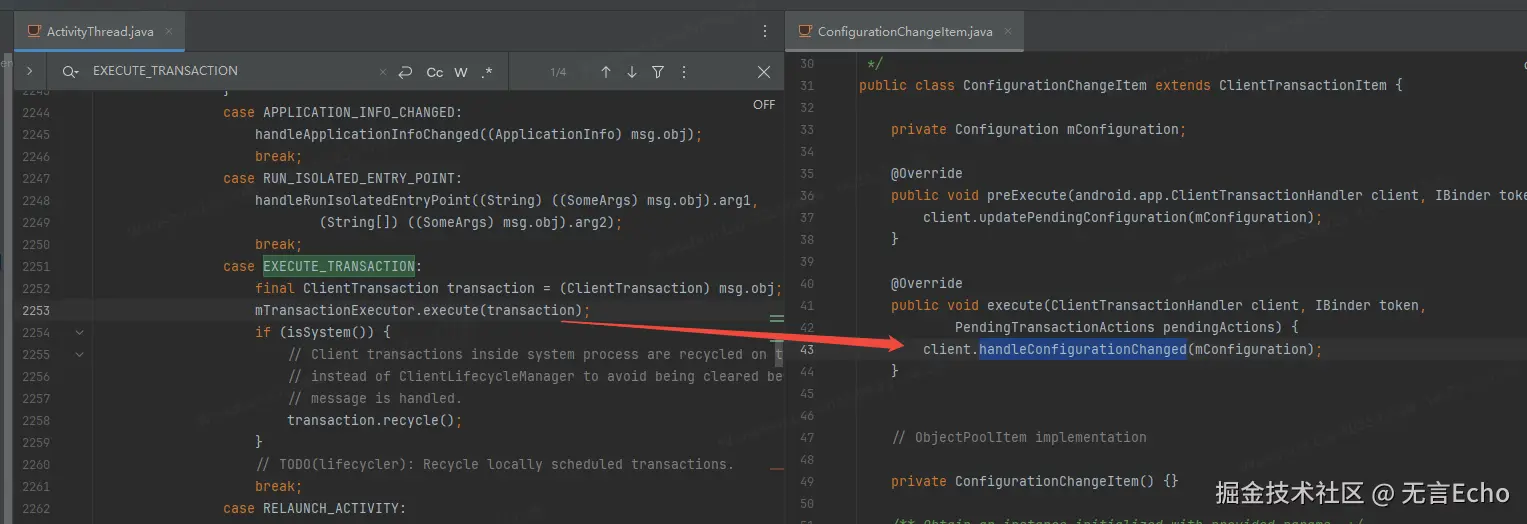Close the find bar
The width and height of the screenshot is (1527, 524).
coord(764,72)
